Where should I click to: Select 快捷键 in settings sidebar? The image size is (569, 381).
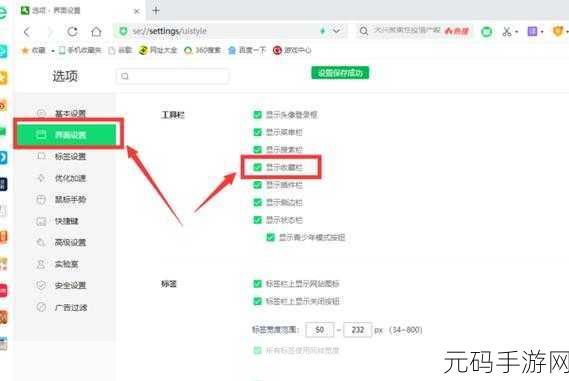click(x=65, y=221)
